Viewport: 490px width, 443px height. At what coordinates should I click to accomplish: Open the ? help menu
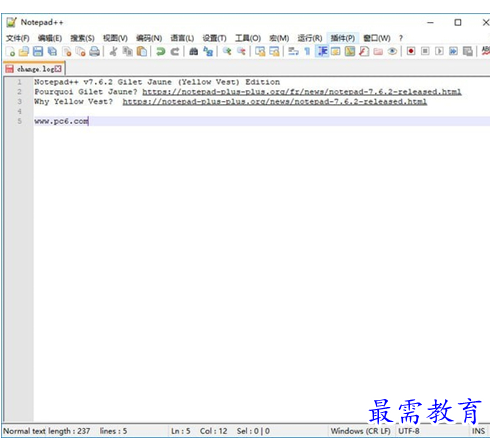(x=401, y=38)
